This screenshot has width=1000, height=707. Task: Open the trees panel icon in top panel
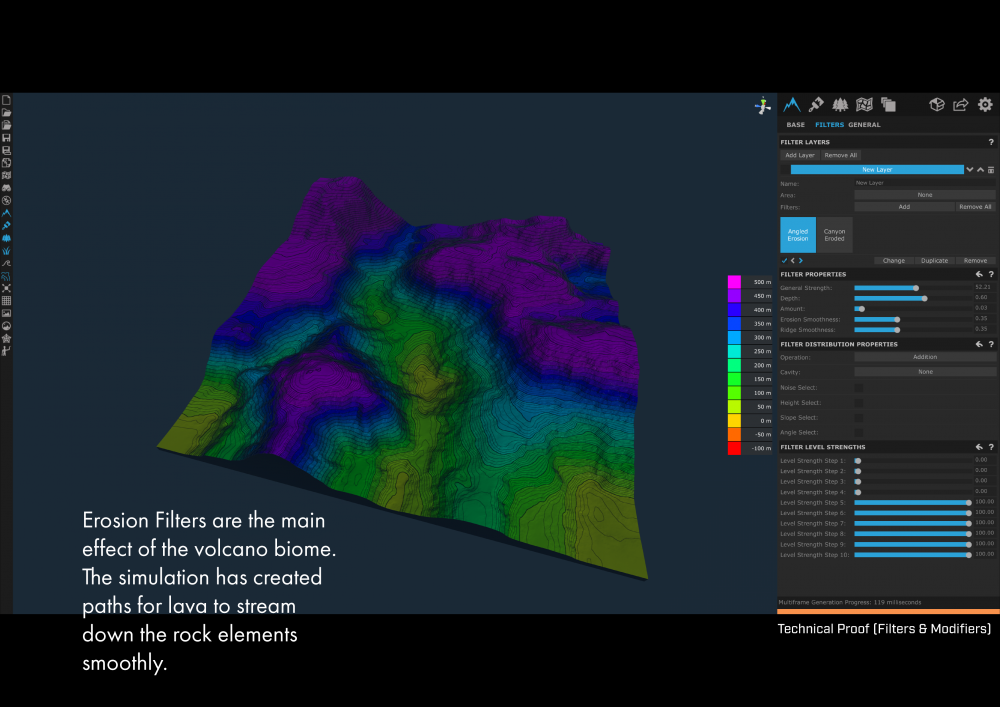point(840,104)
